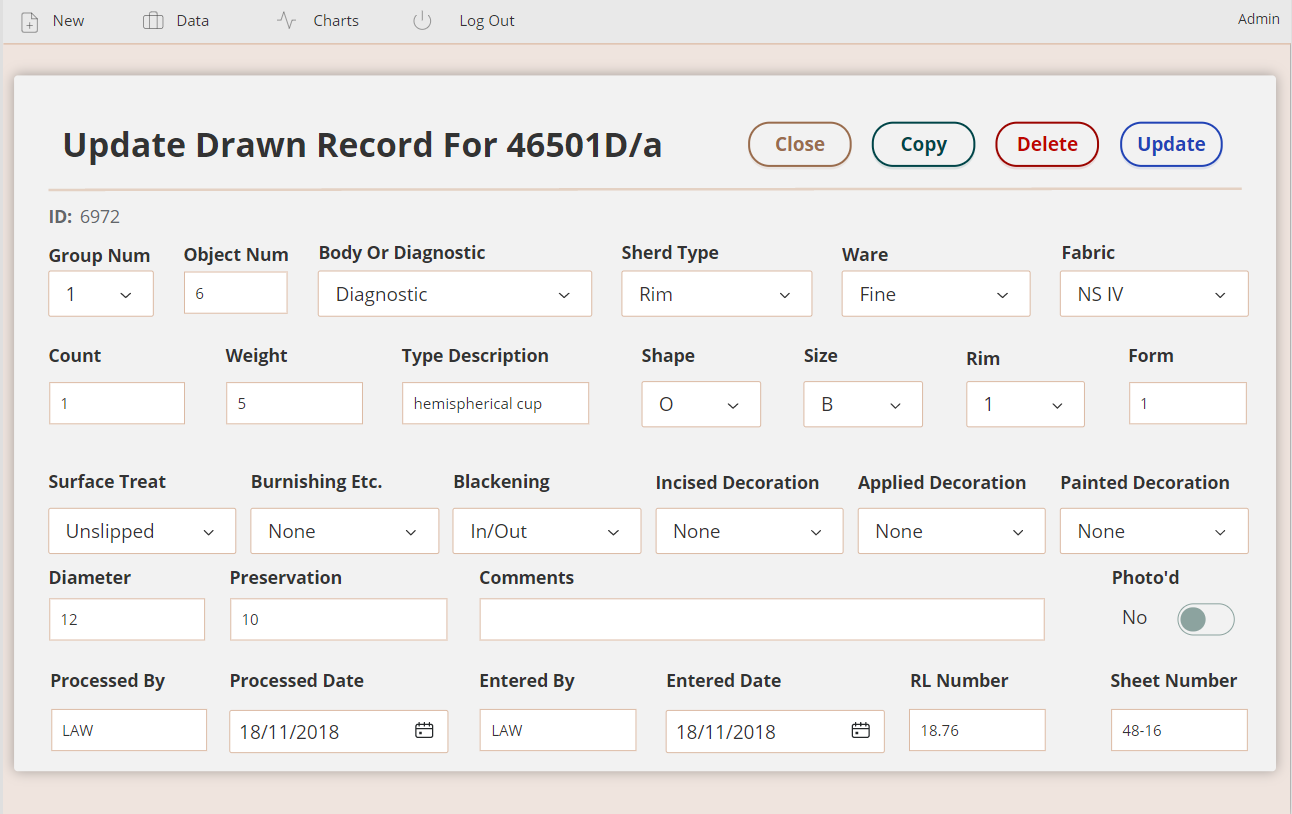Click the New record plus icon
The width and height of the screenshot is (1292, 814).
click(30, 21)
